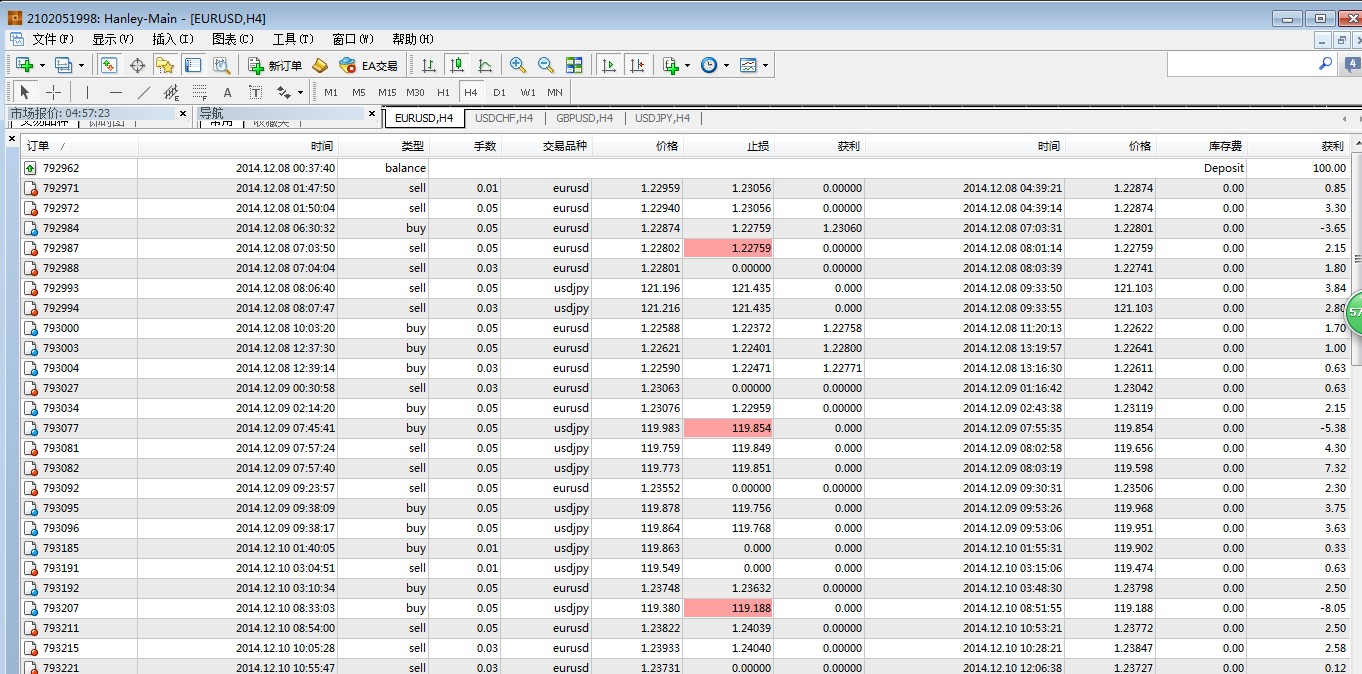Switch timeframe to D1

[x=499, y=92]
